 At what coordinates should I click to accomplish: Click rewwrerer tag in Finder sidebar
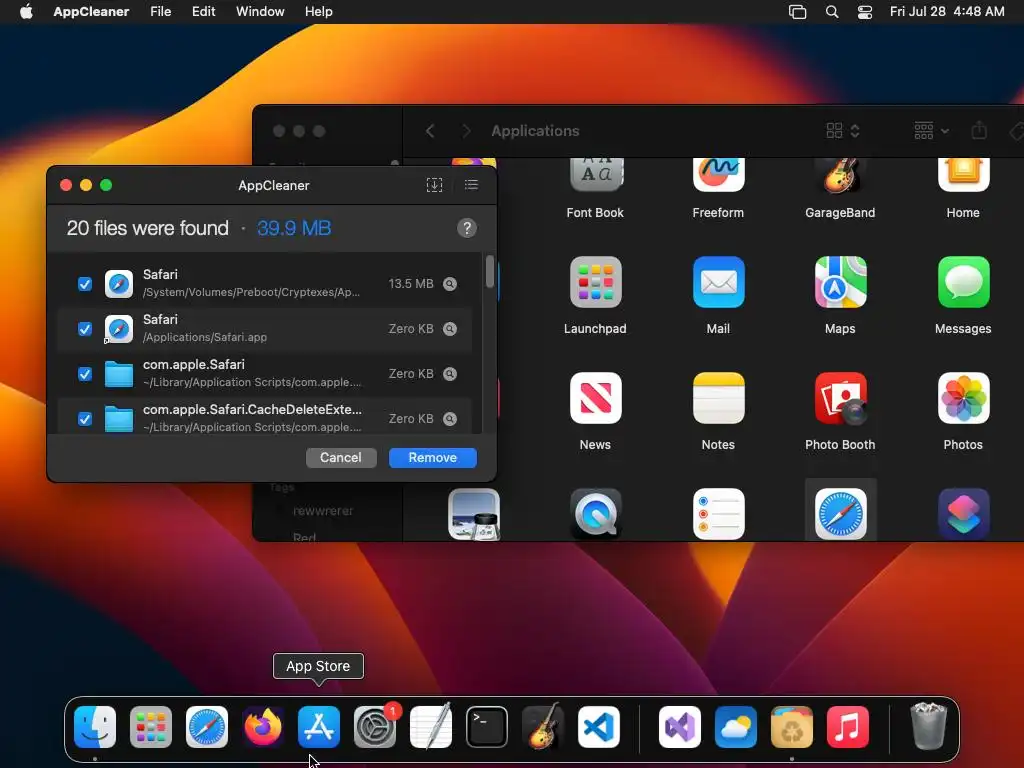[x=323, y=511]
